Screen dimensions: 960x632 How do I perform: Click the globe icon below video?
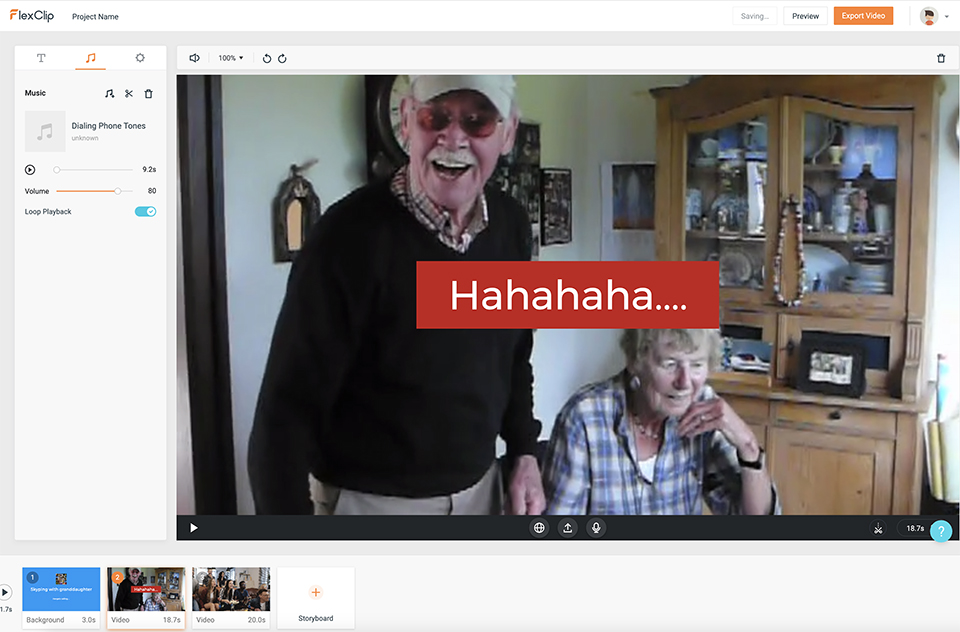539,528
